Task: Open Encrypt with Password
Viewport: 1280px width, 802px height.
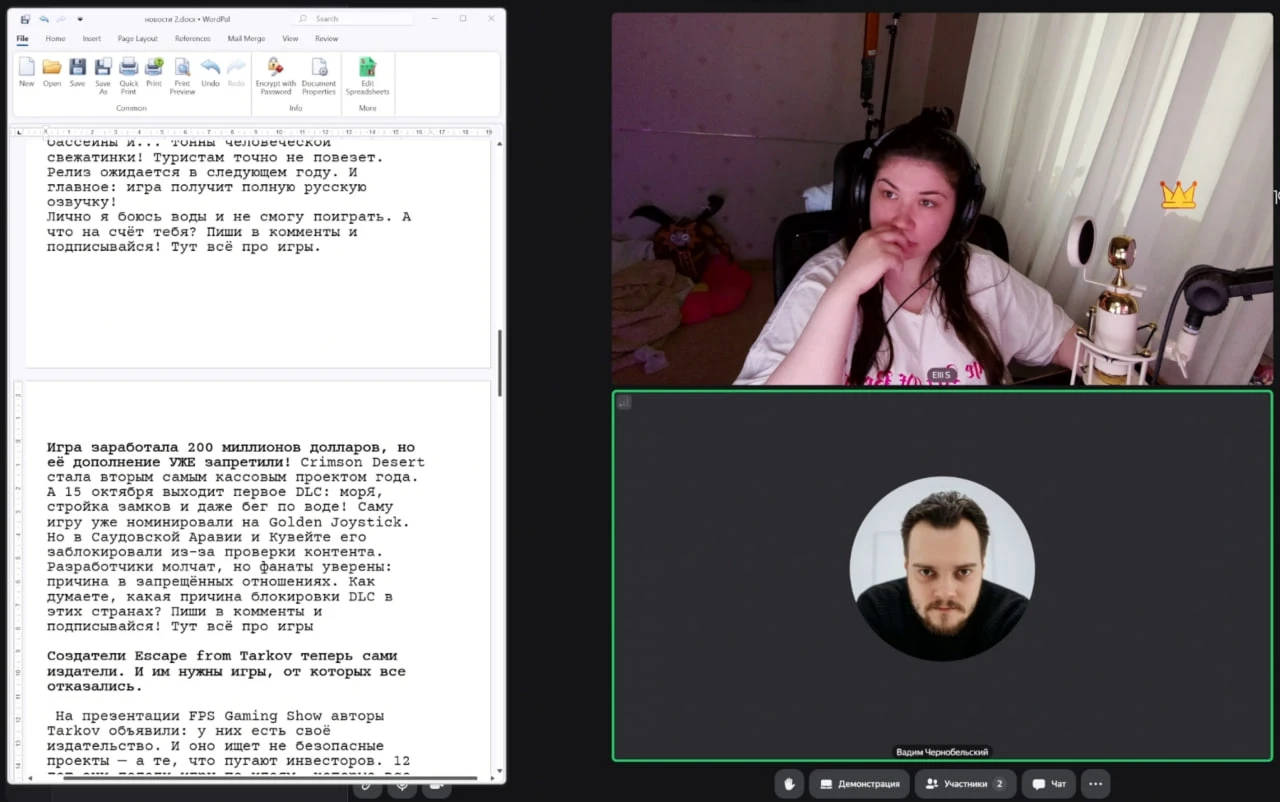Action: [275, 76]
